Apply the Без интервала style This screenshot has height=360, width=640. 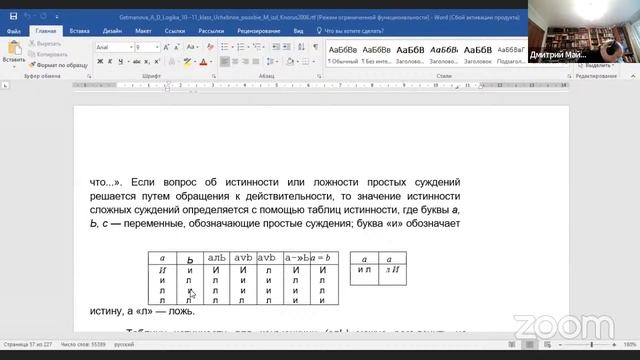click(x=376, y=54)
